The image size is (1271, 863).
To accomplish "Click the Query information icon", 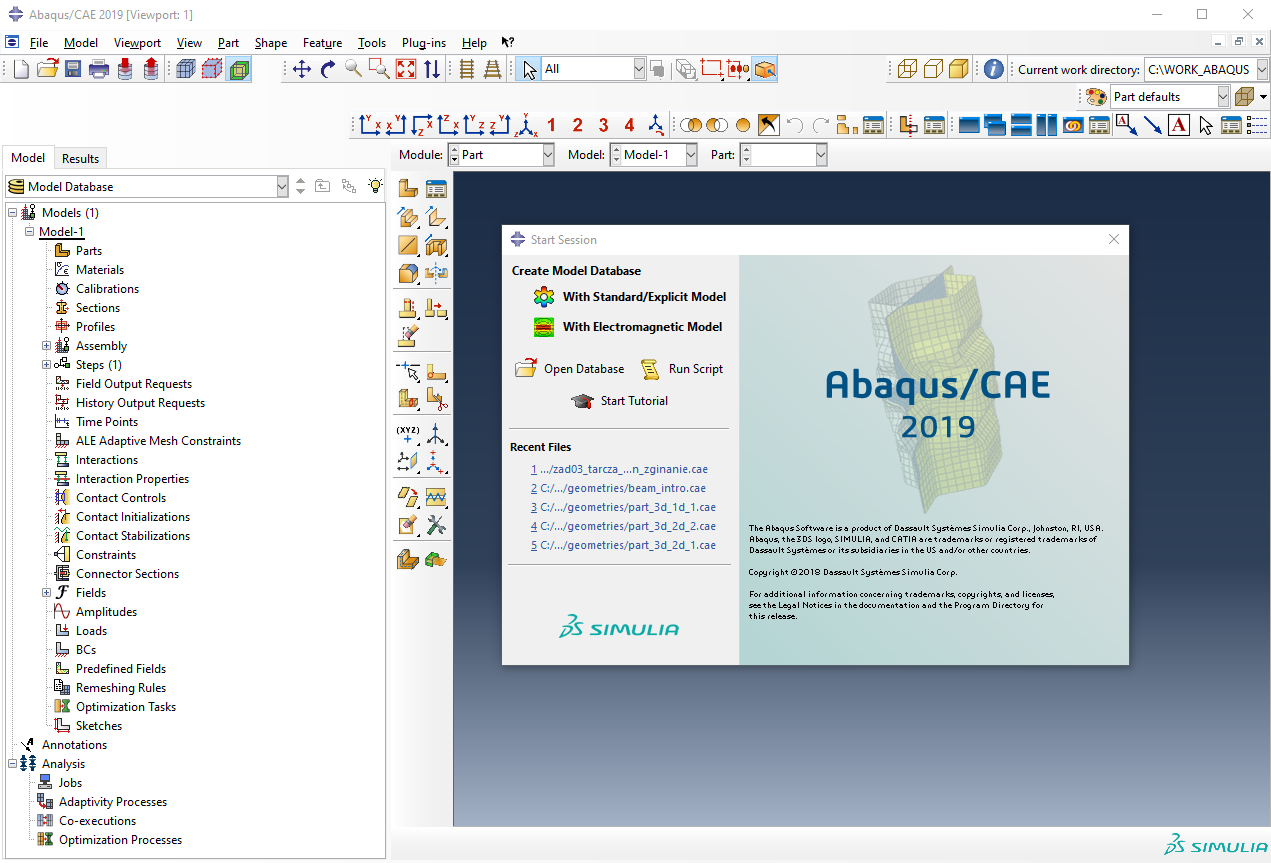I will (993, 69).
